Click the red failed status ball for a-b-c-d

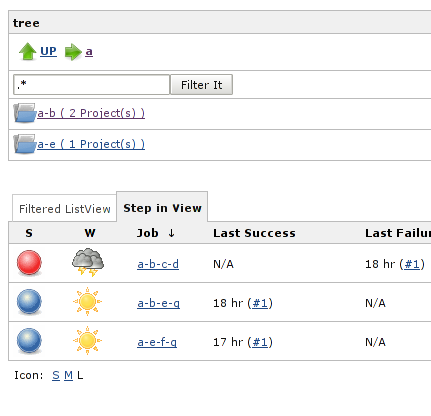tap(29, 263)
